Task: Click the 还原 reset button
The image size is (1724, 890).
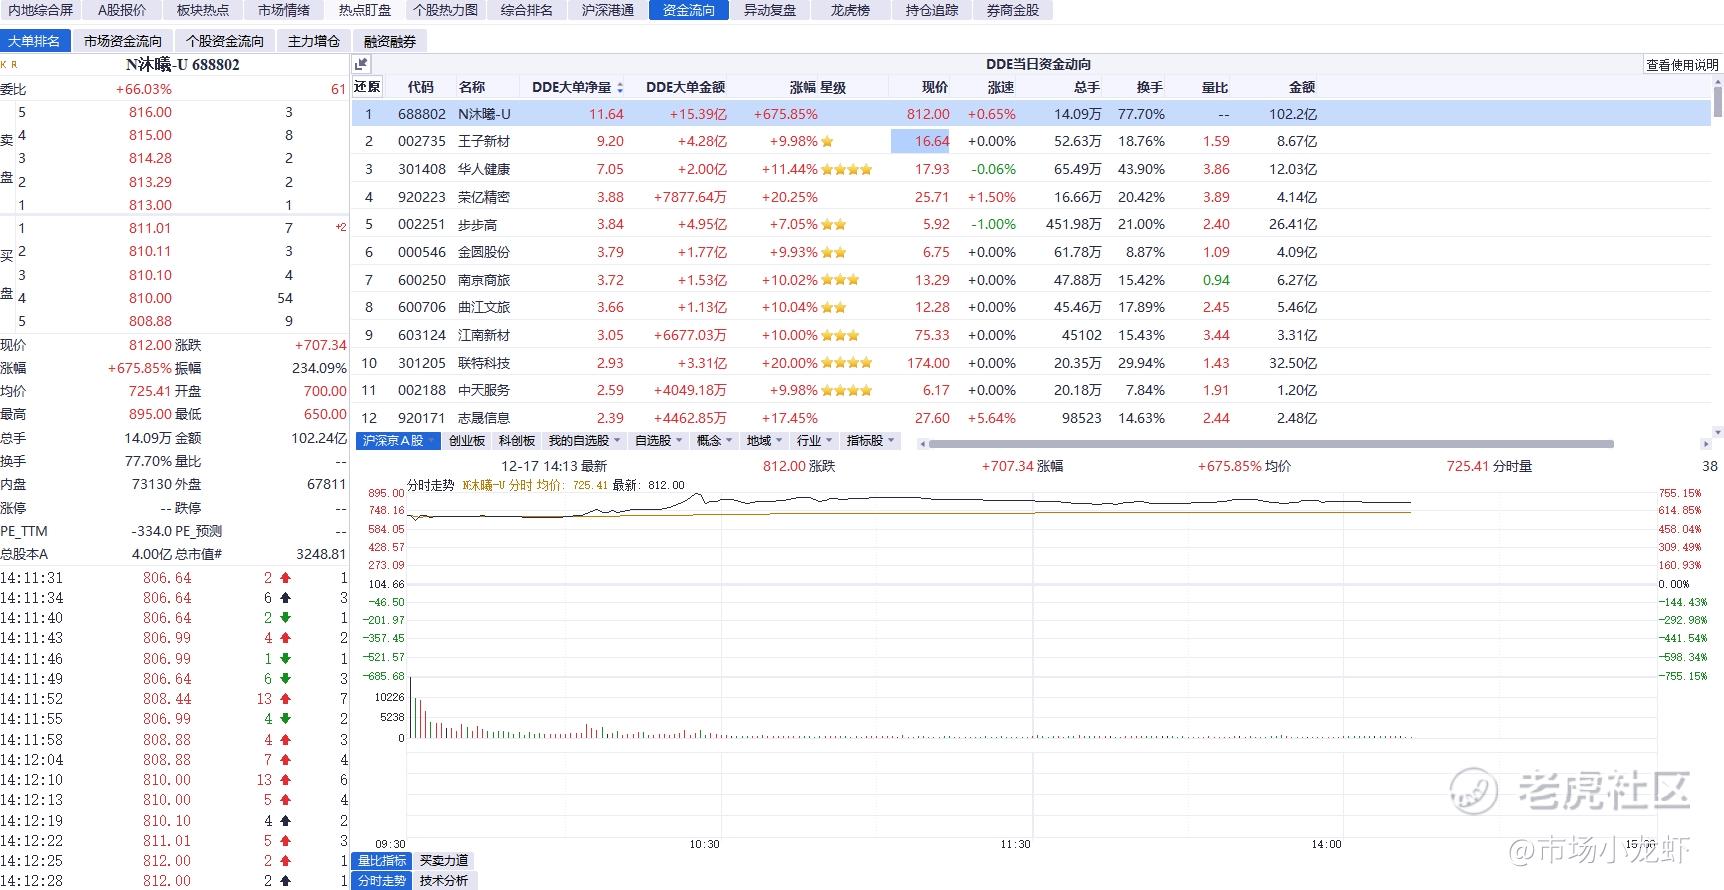Action: click(x=367, y=87)
